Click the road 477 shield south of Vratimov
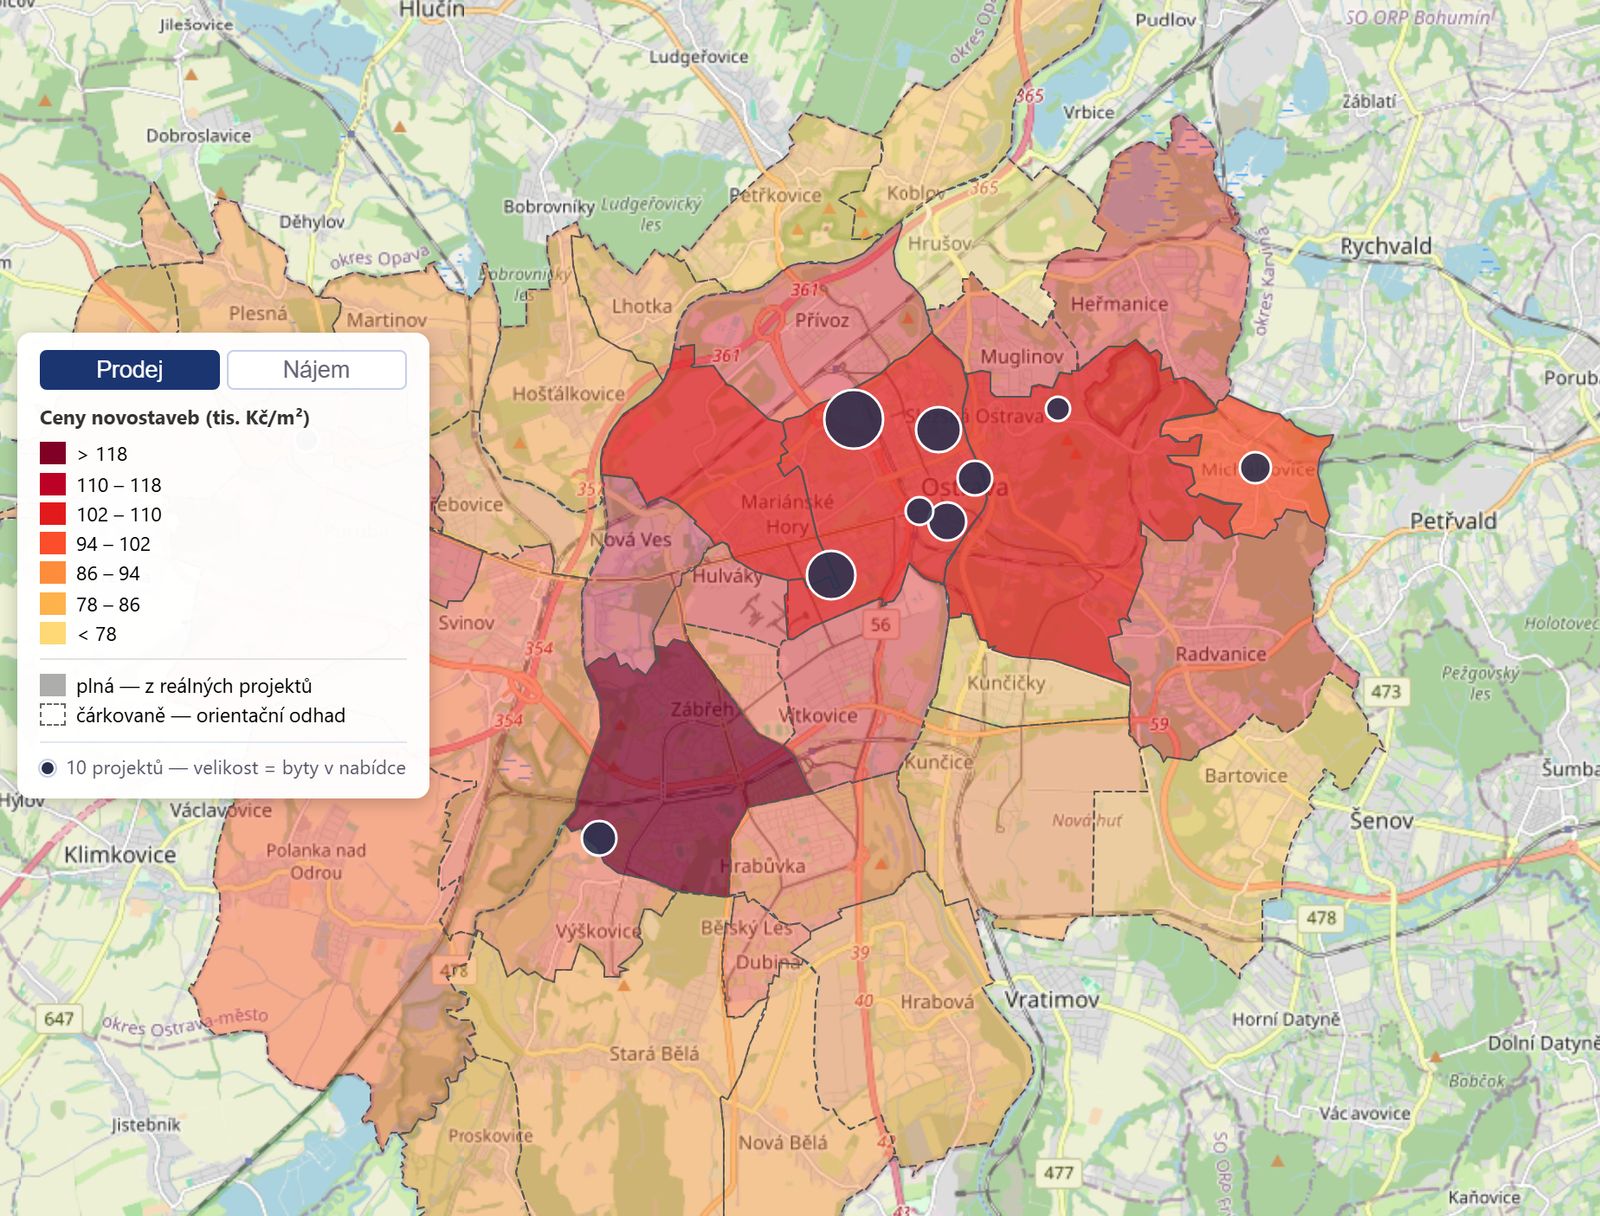The width and height of the screenshot is (1600, 1216). [x=1059, y=1172]
